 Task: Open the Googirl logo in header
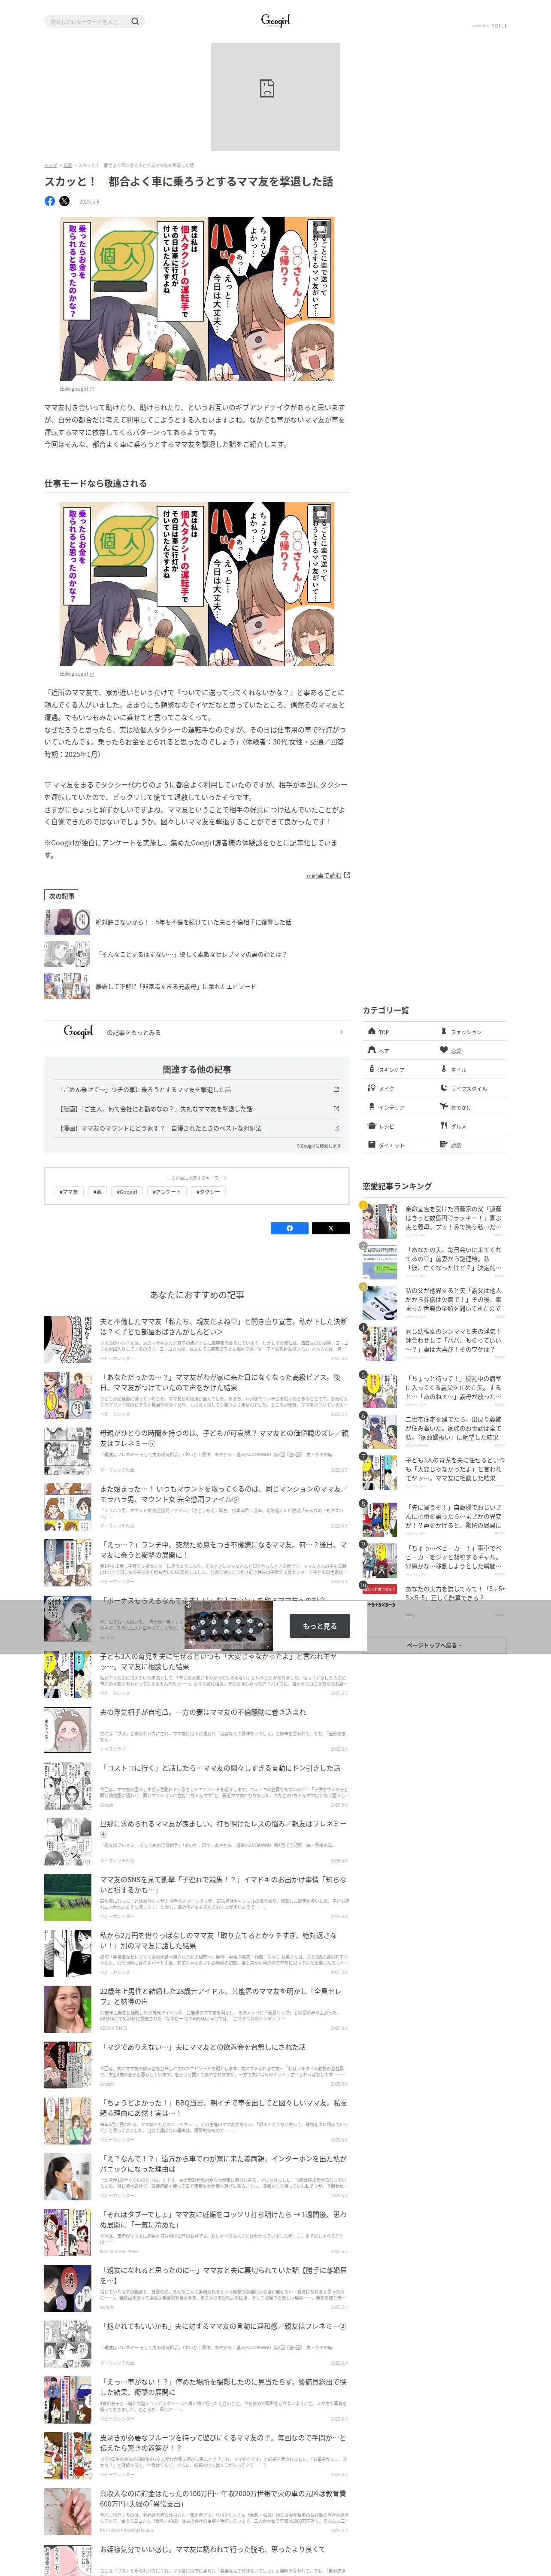(275, 20)
